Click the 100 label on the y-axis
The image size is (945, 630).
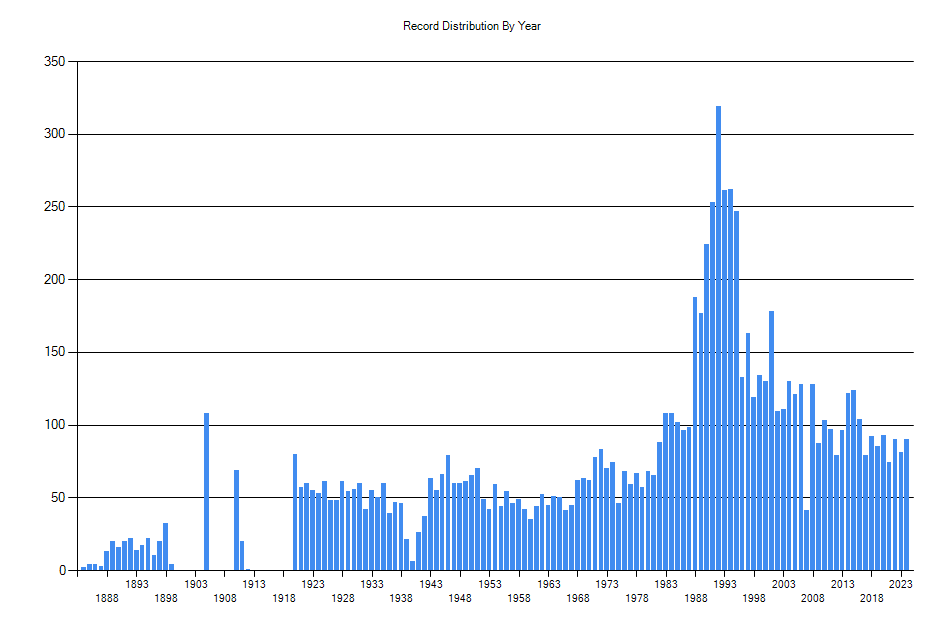55,425
